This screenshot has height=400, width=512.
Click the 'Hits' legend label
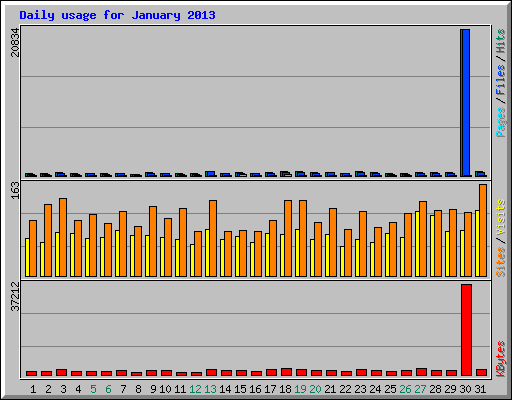[x=501, y=41]
